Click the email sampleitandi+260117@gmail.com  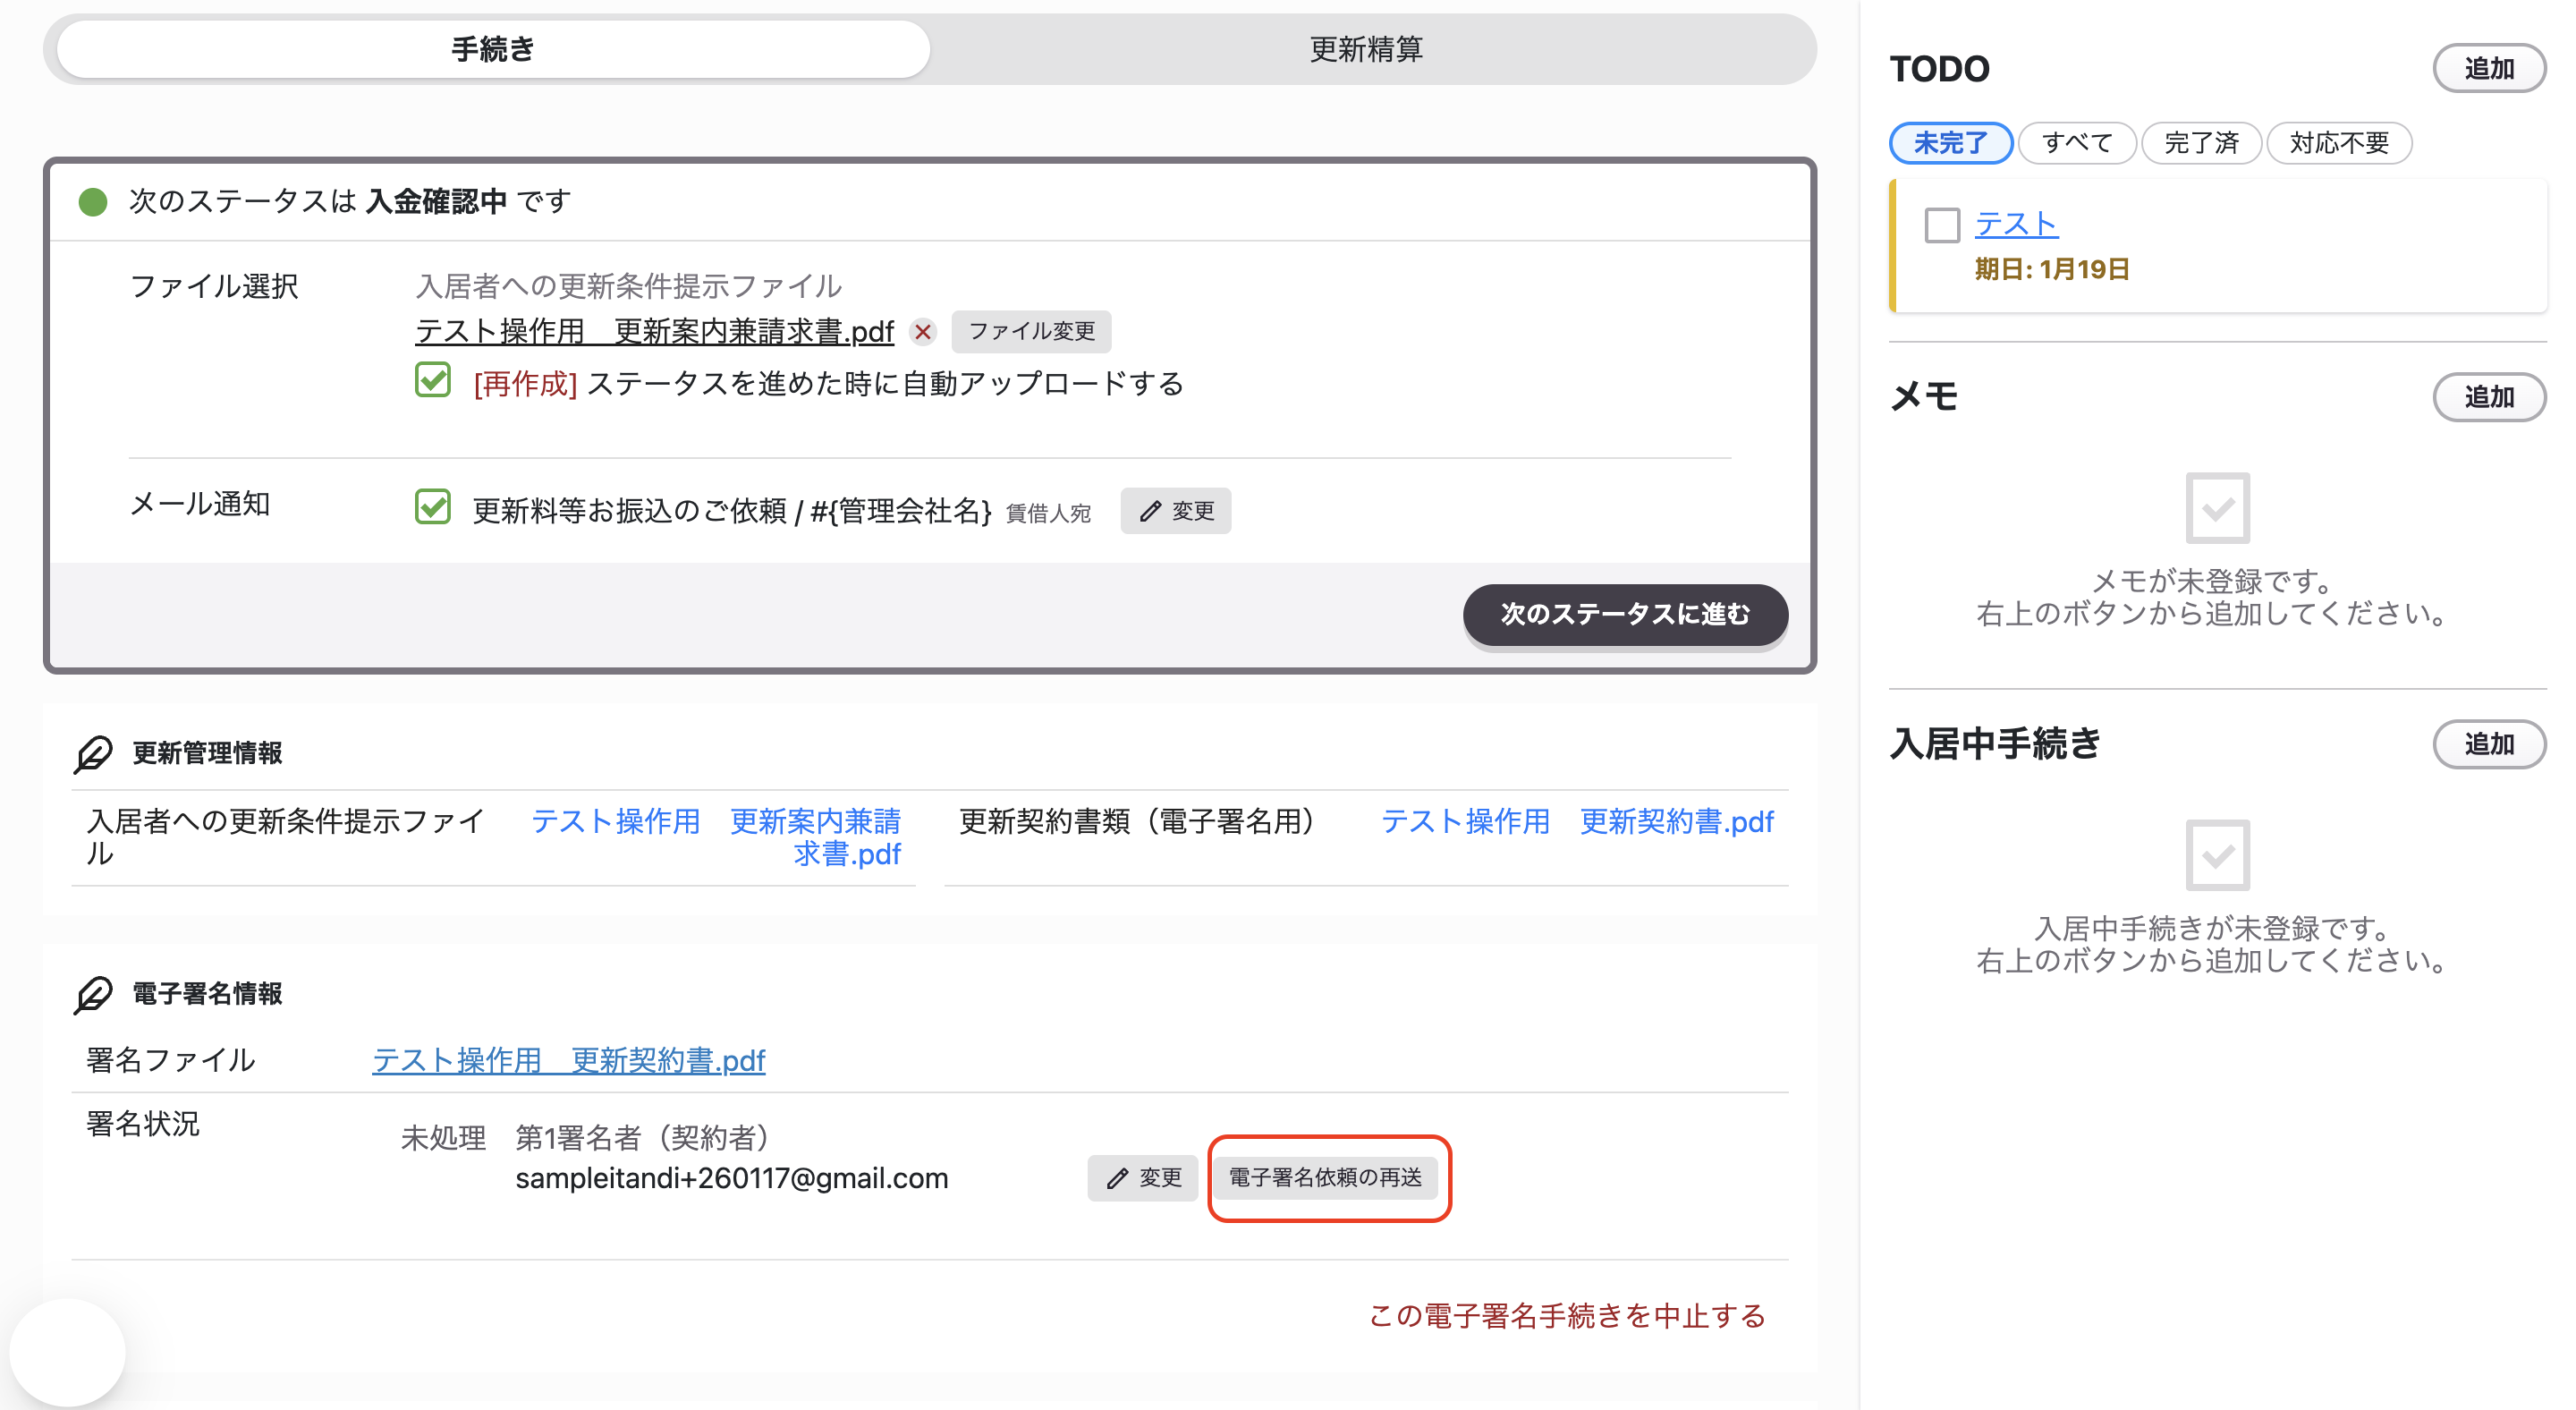[731, 1178]
